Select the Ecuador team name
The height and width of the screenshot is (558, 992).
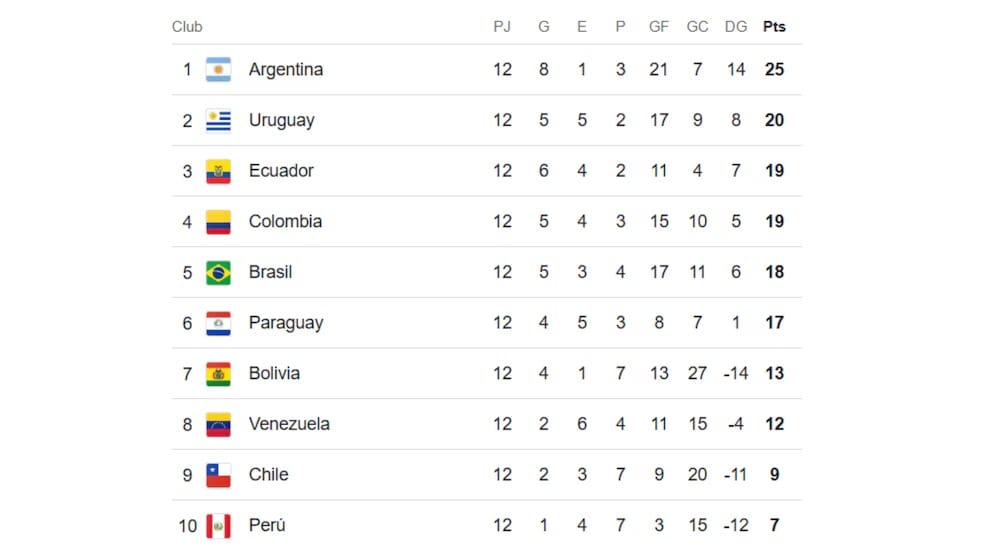(281, 171)
